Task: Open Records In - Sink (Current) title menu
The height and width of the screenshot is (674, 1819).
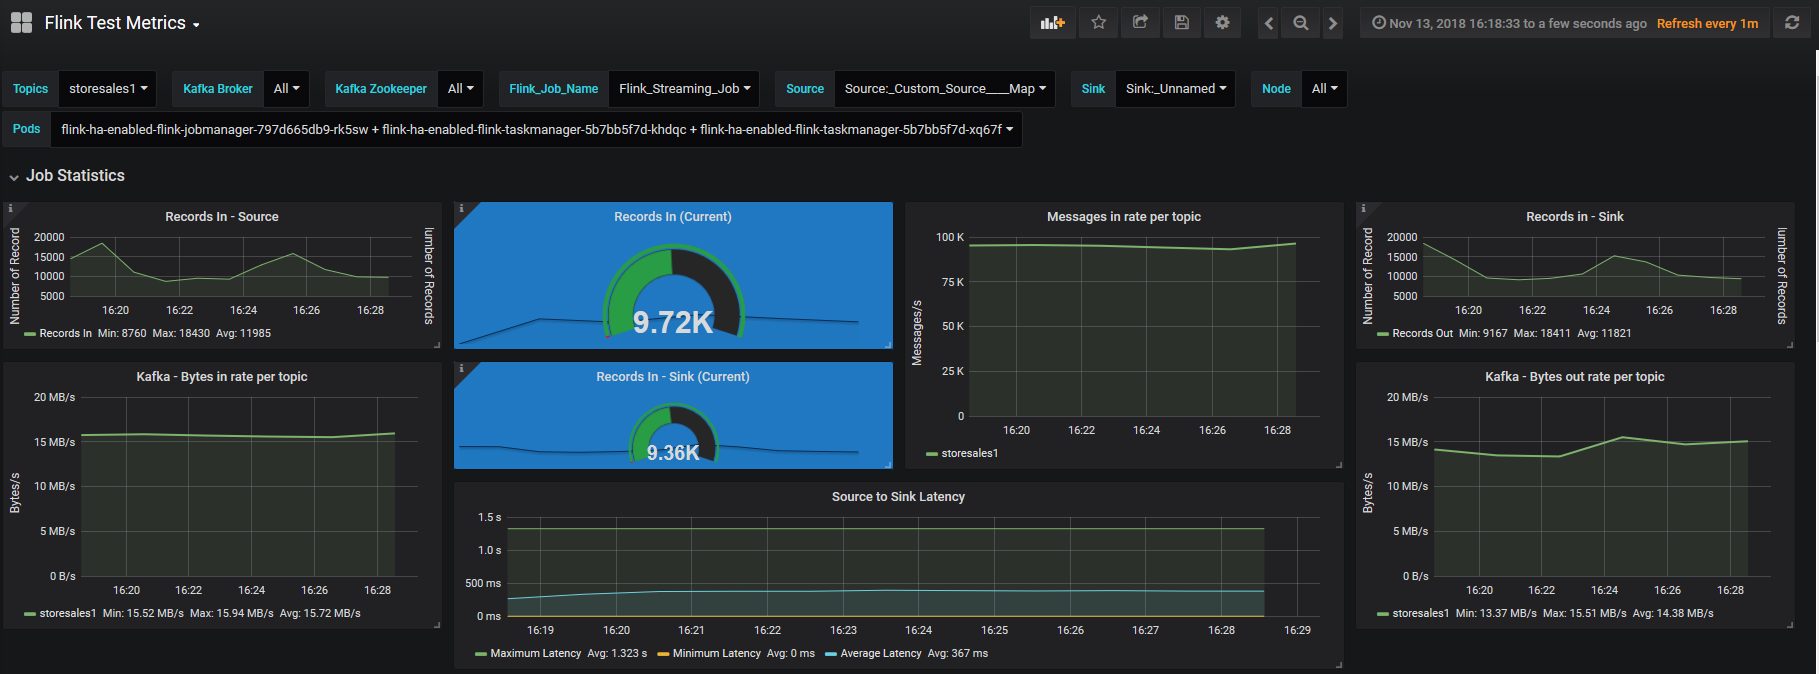Action: point(673,377)
